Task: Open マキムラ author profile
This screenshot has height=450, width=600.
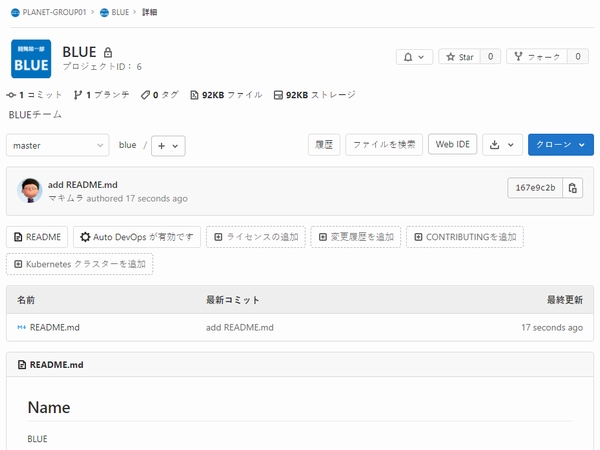Action: point(66,199)
